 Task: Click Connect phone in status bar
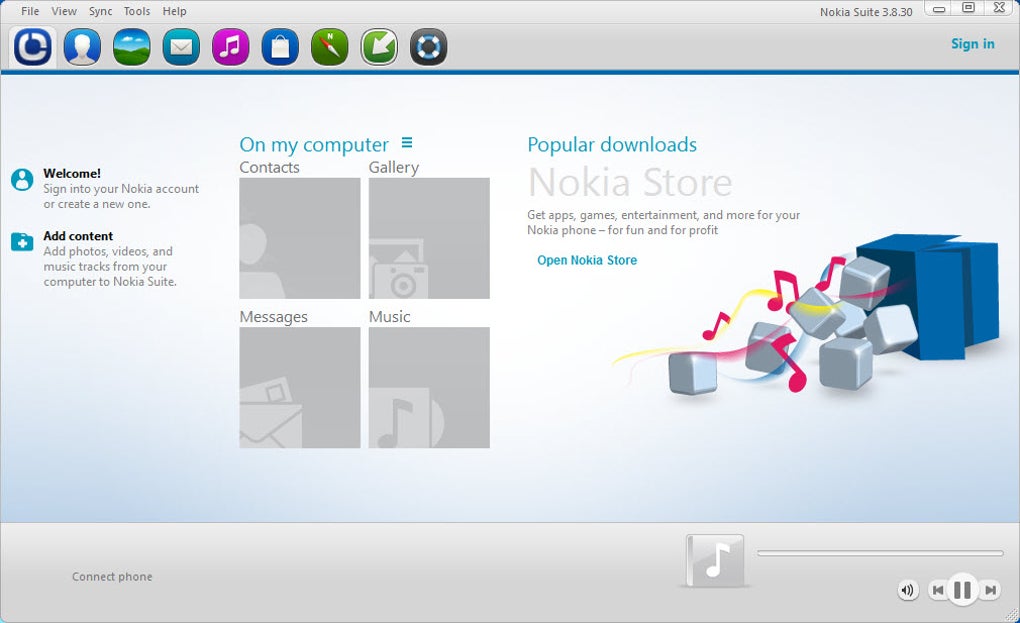tap(112, 576)
